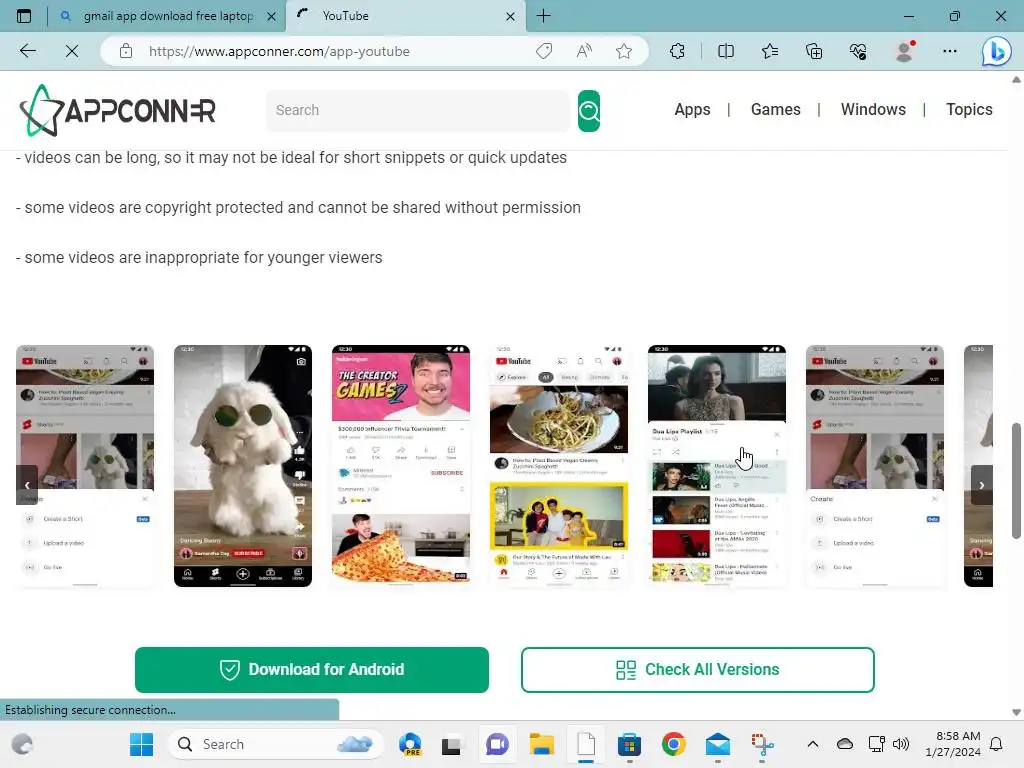1024x768 pixels.
Task: Close the gmail app download tab
Action: [x=271, y=16]
